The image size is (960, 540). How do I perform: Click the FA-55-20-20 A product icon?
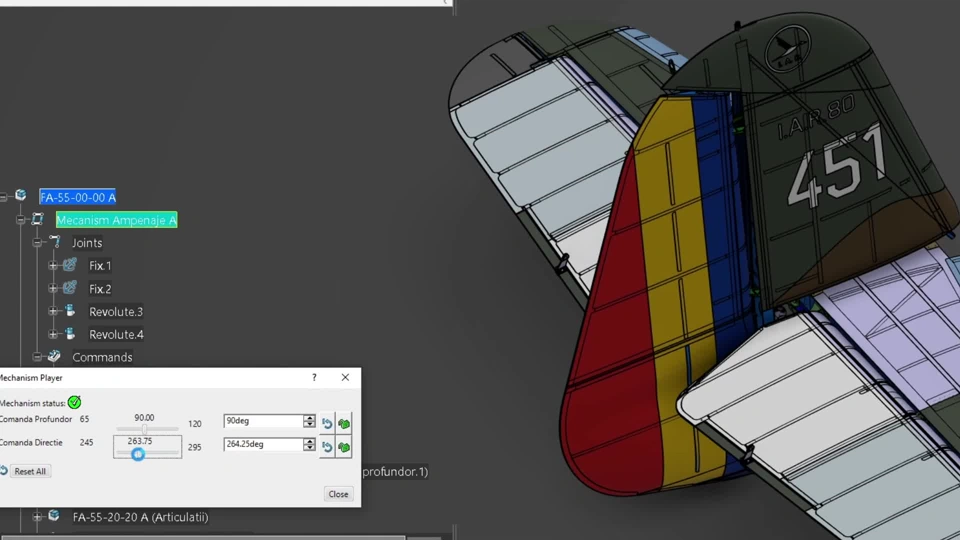pos(54,516)
